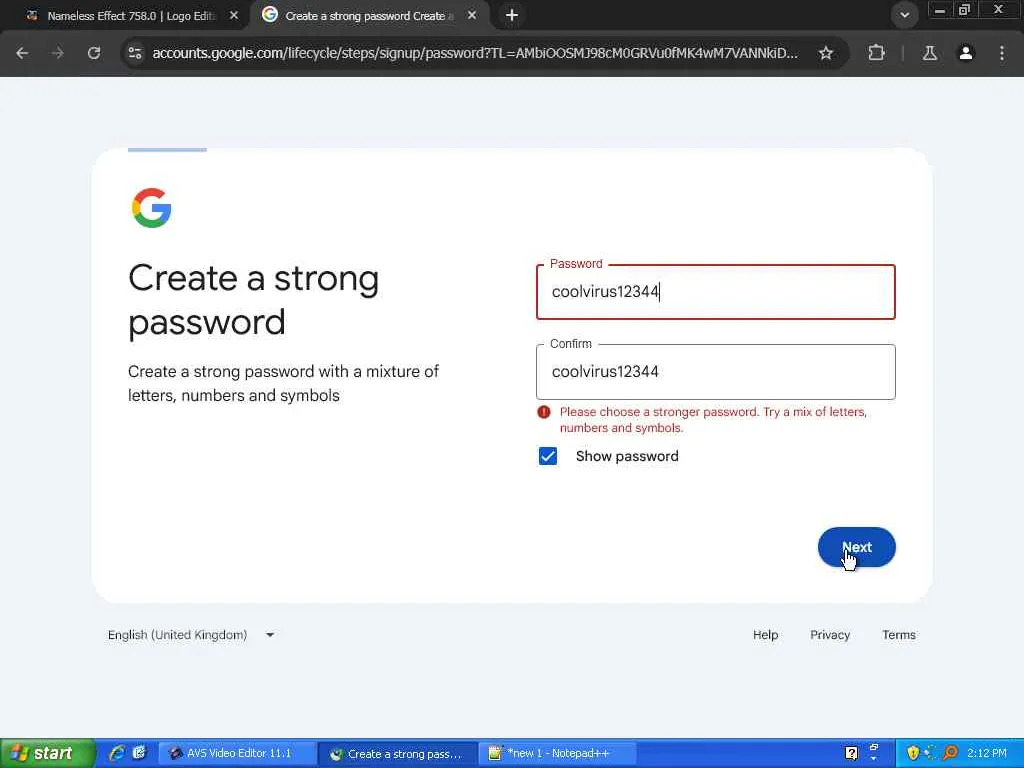Image resolution: width=1024 pixels, height=768 pixels.
Task: Open the Terms link
Action: 899,635
